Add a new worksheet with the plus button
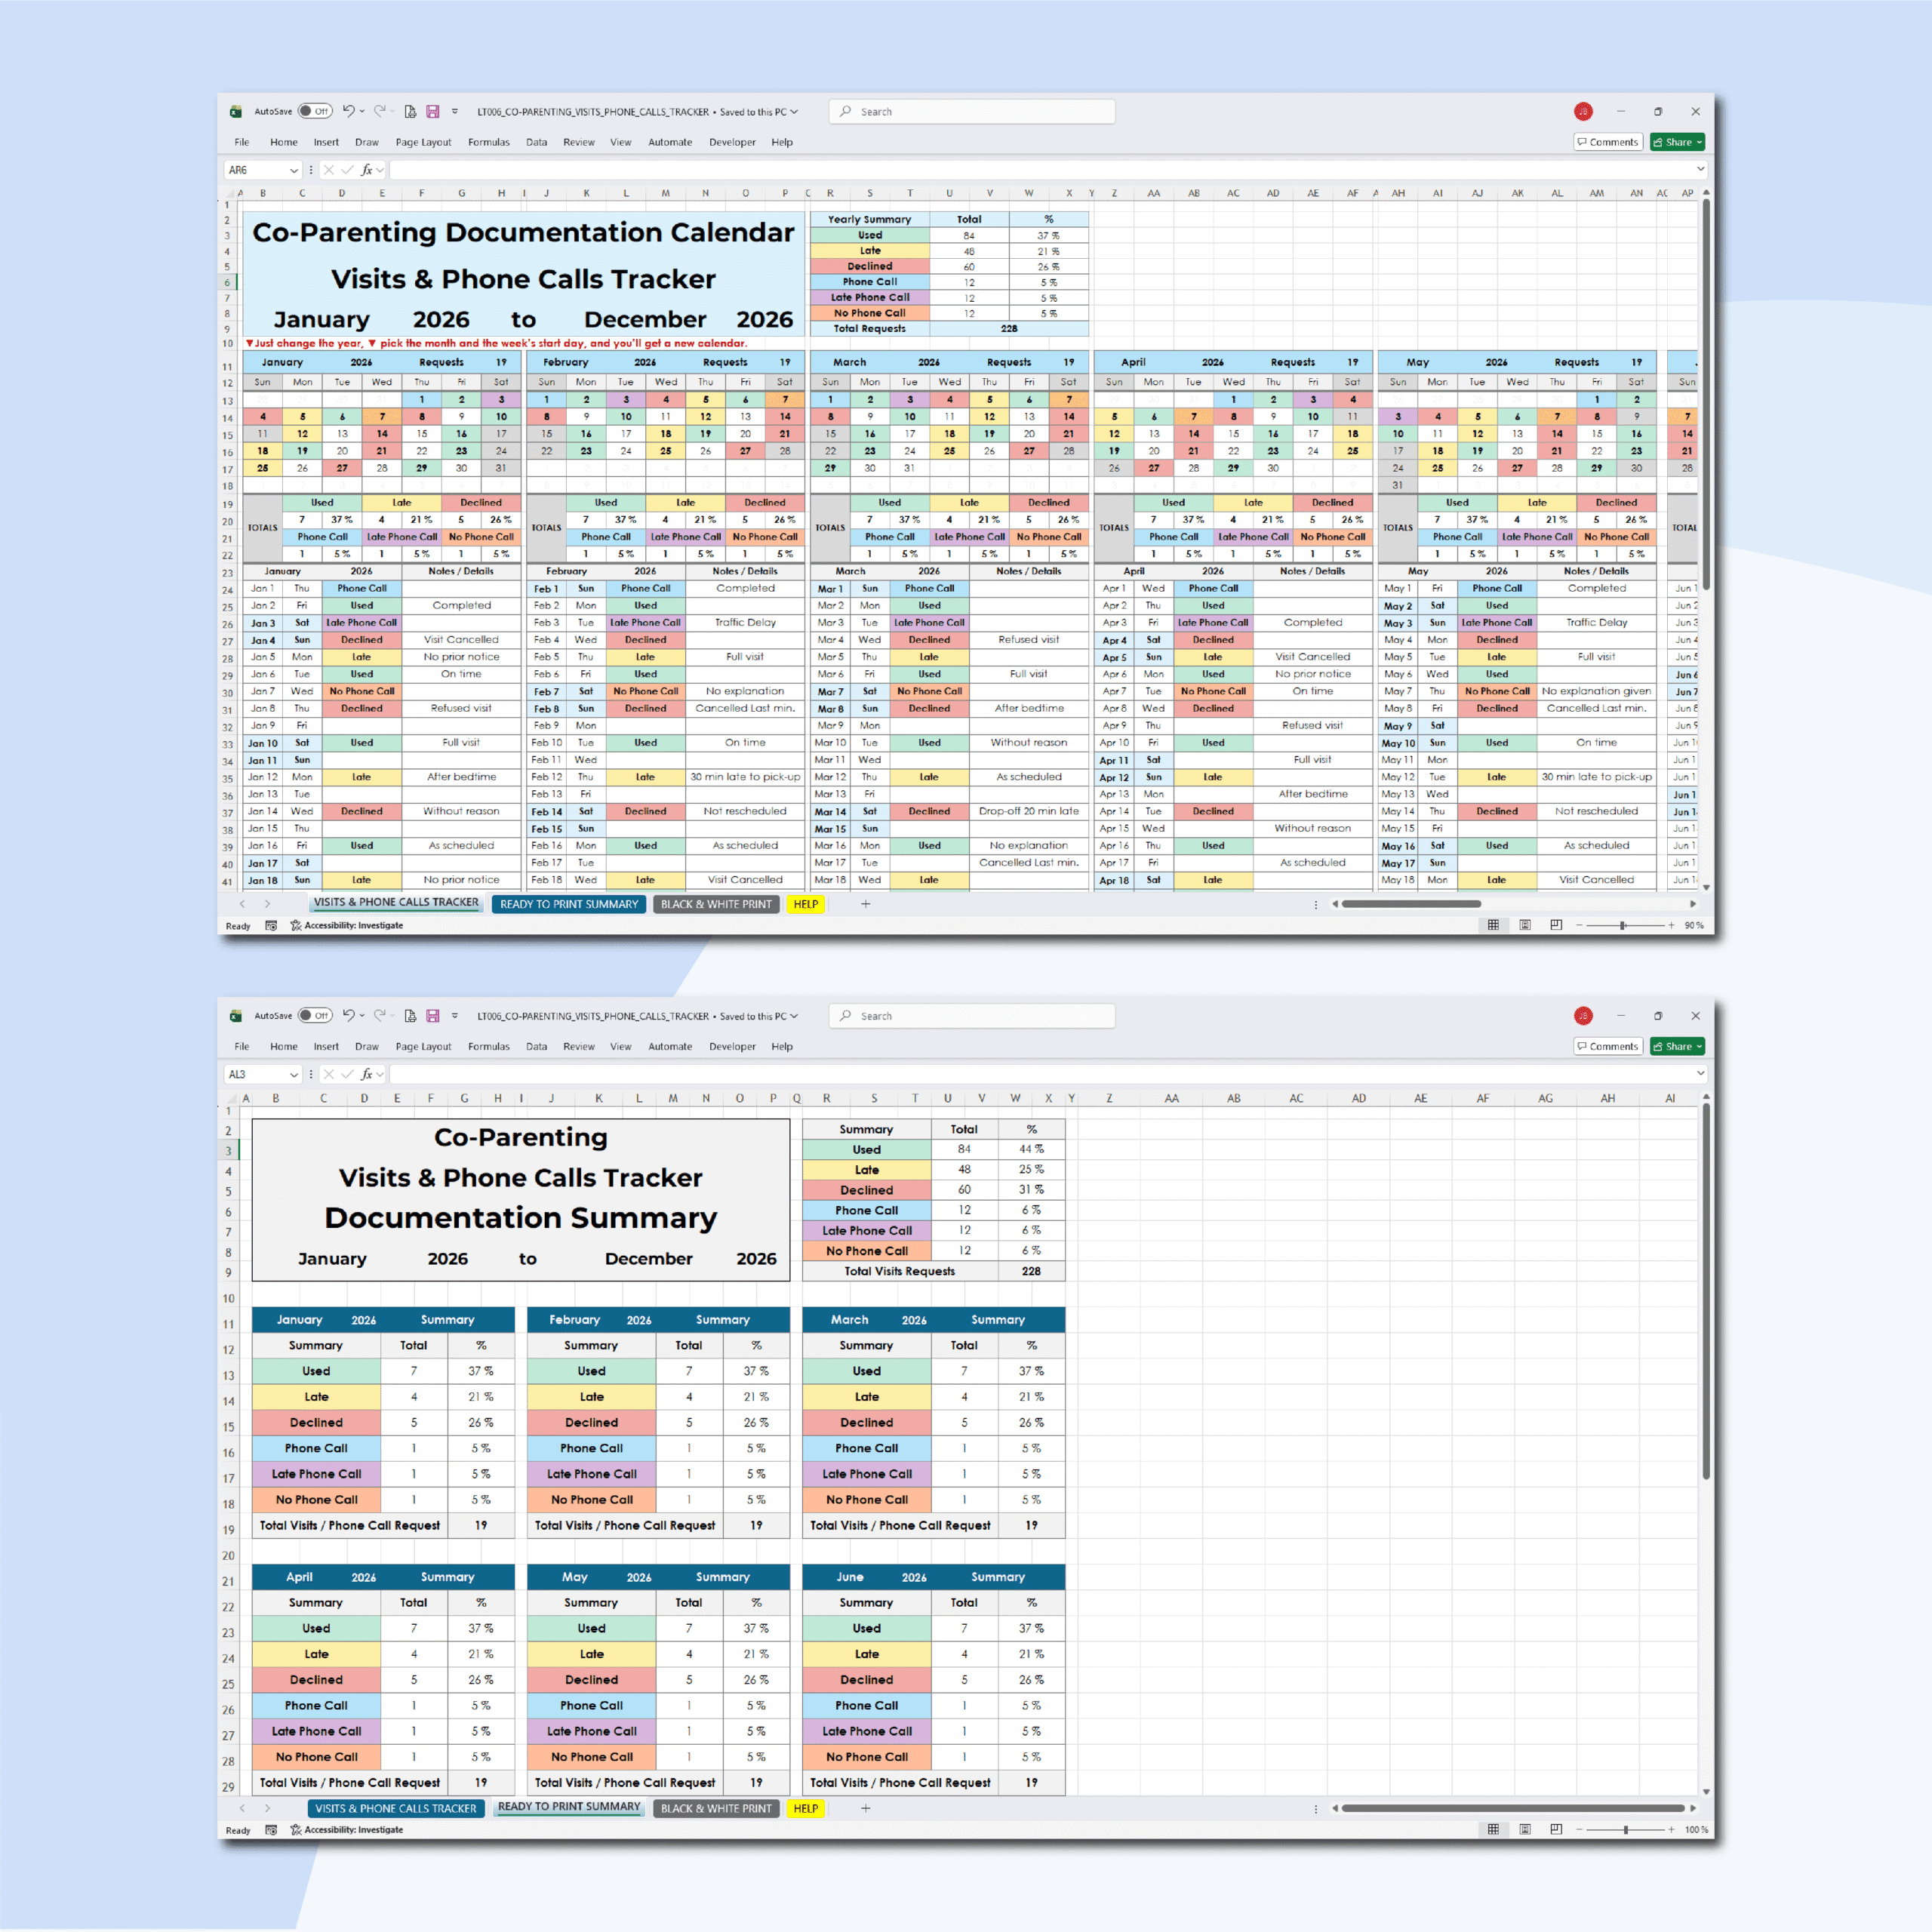The width and height of the screenshot is (1932, 1932). tap(866, 904)
